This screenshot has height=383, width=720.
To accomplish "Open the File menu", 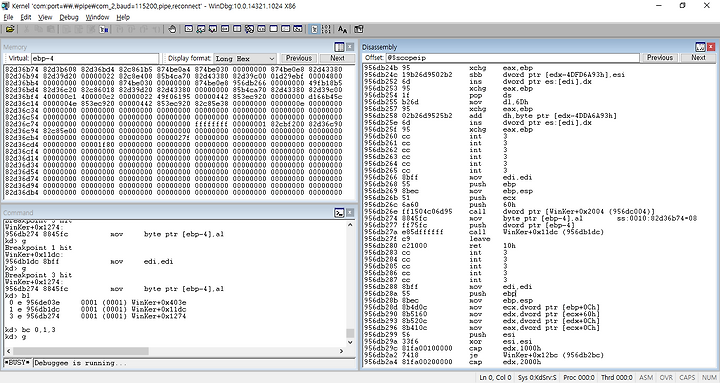I will pyautogui.click(x=9, y=17).
